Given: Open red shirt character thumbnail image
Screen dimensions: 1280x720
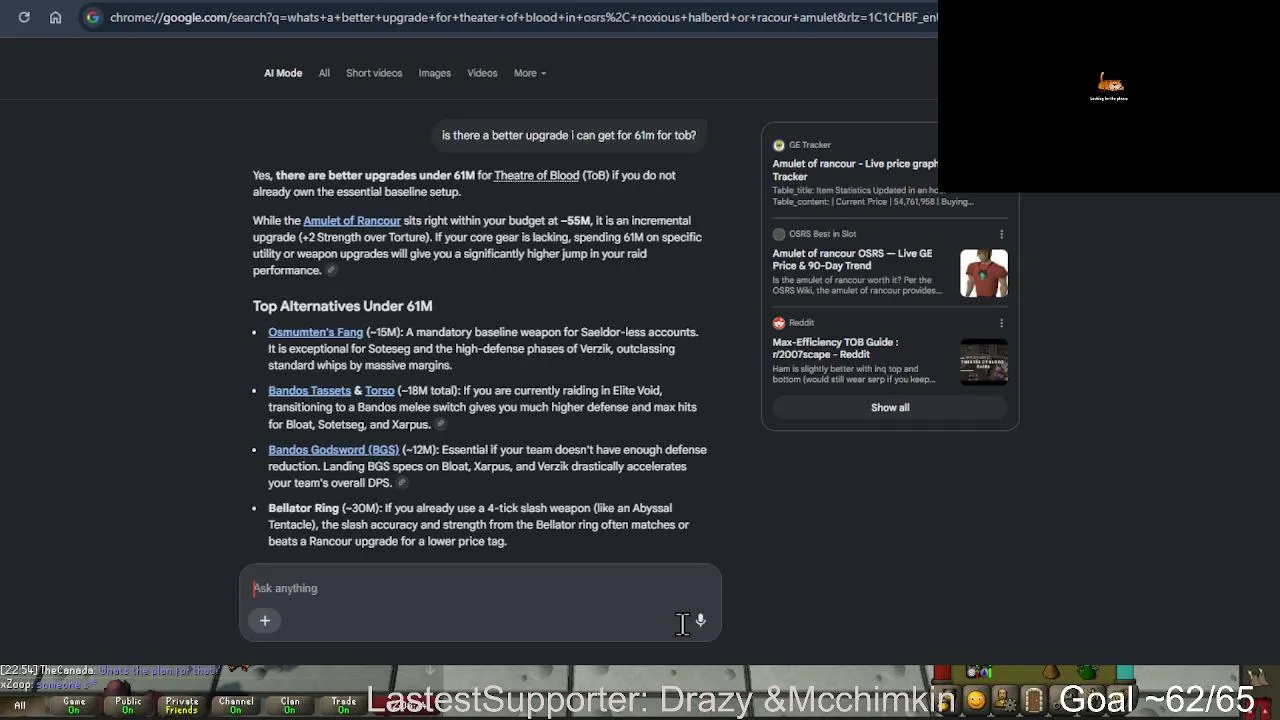Looking at the screenshot, I should [984, 273].
